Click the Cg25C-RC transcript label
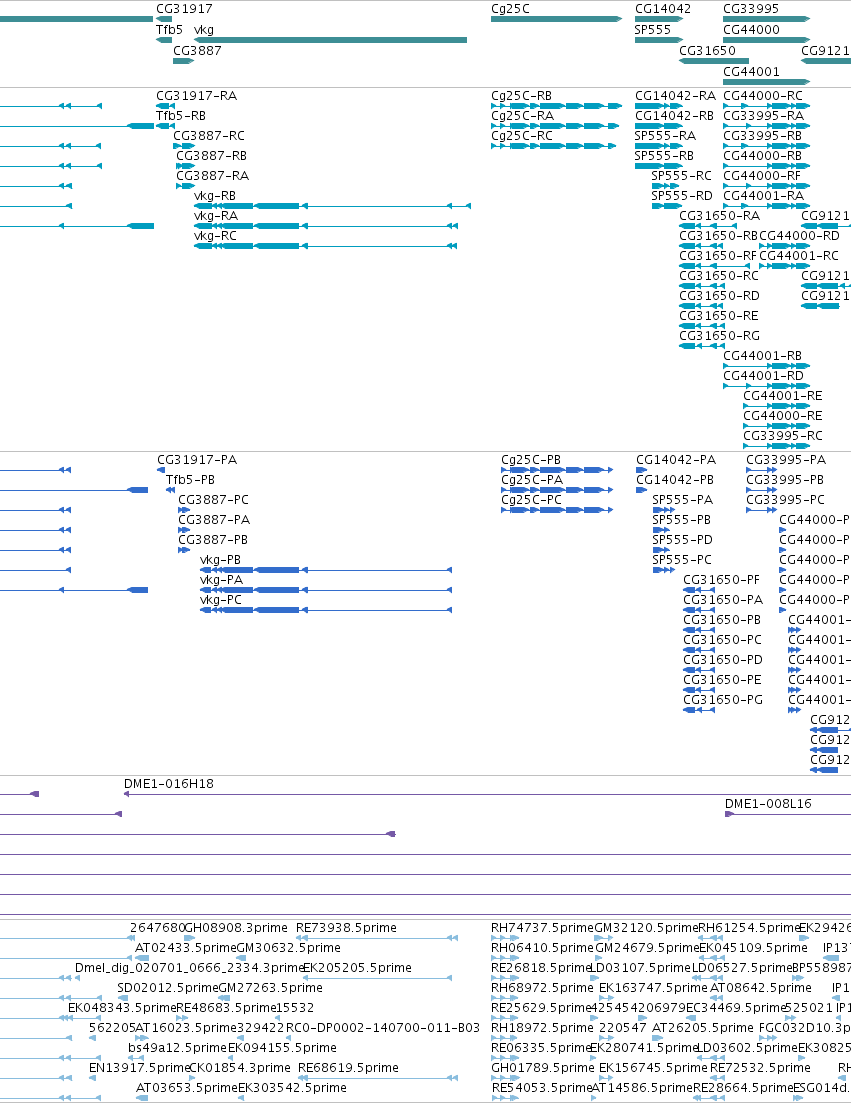The image size is (851, 1103). pos(522,135)
